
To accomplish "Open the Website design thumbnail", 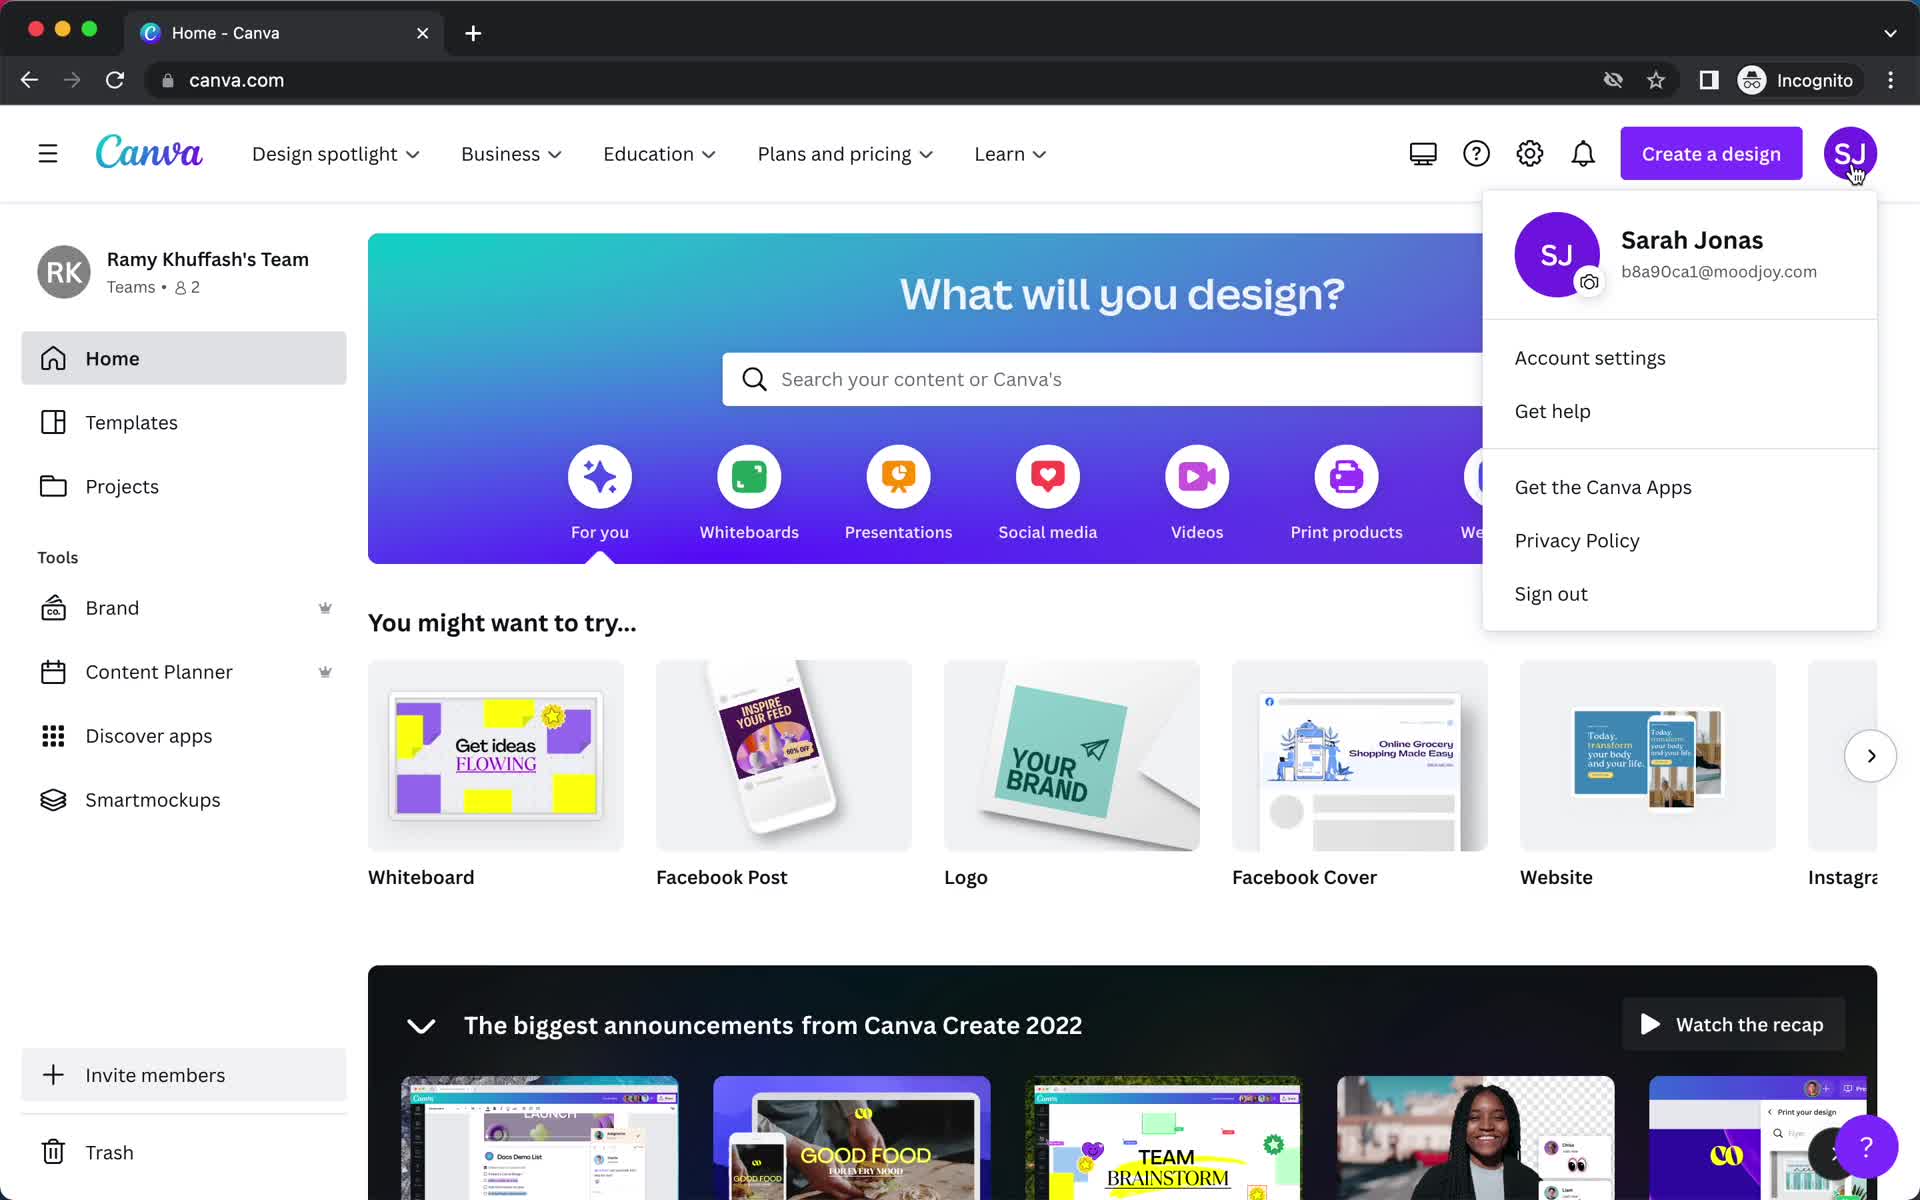I will pyautogui.click(x=1648, y=756).
